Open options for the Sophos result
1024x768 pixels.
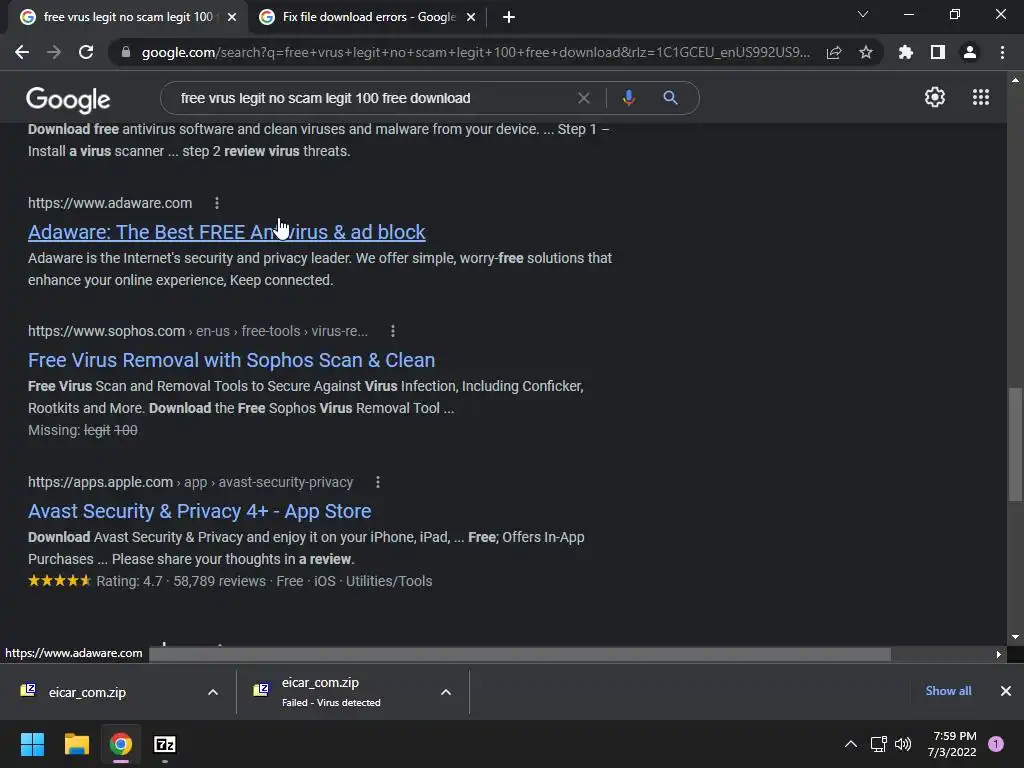pyautogui.click(x=392, y=331)
